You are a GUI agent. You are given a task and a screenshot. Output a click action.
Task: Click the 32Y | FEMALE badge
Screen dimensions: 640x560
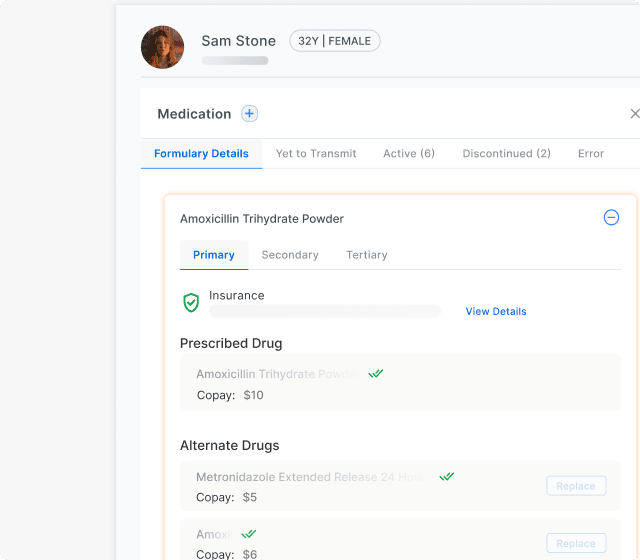pyautogui.click(x=335, y=41)
